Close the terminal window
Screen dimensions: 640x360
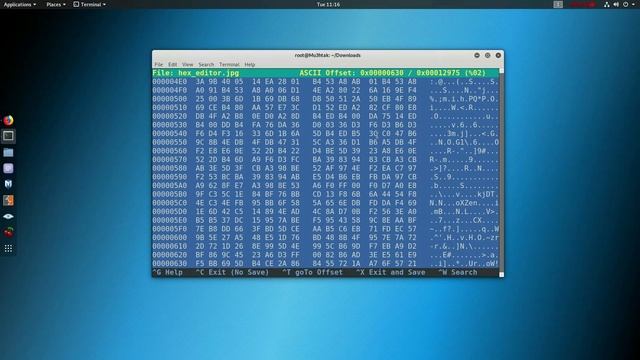(x=498, y=55)
